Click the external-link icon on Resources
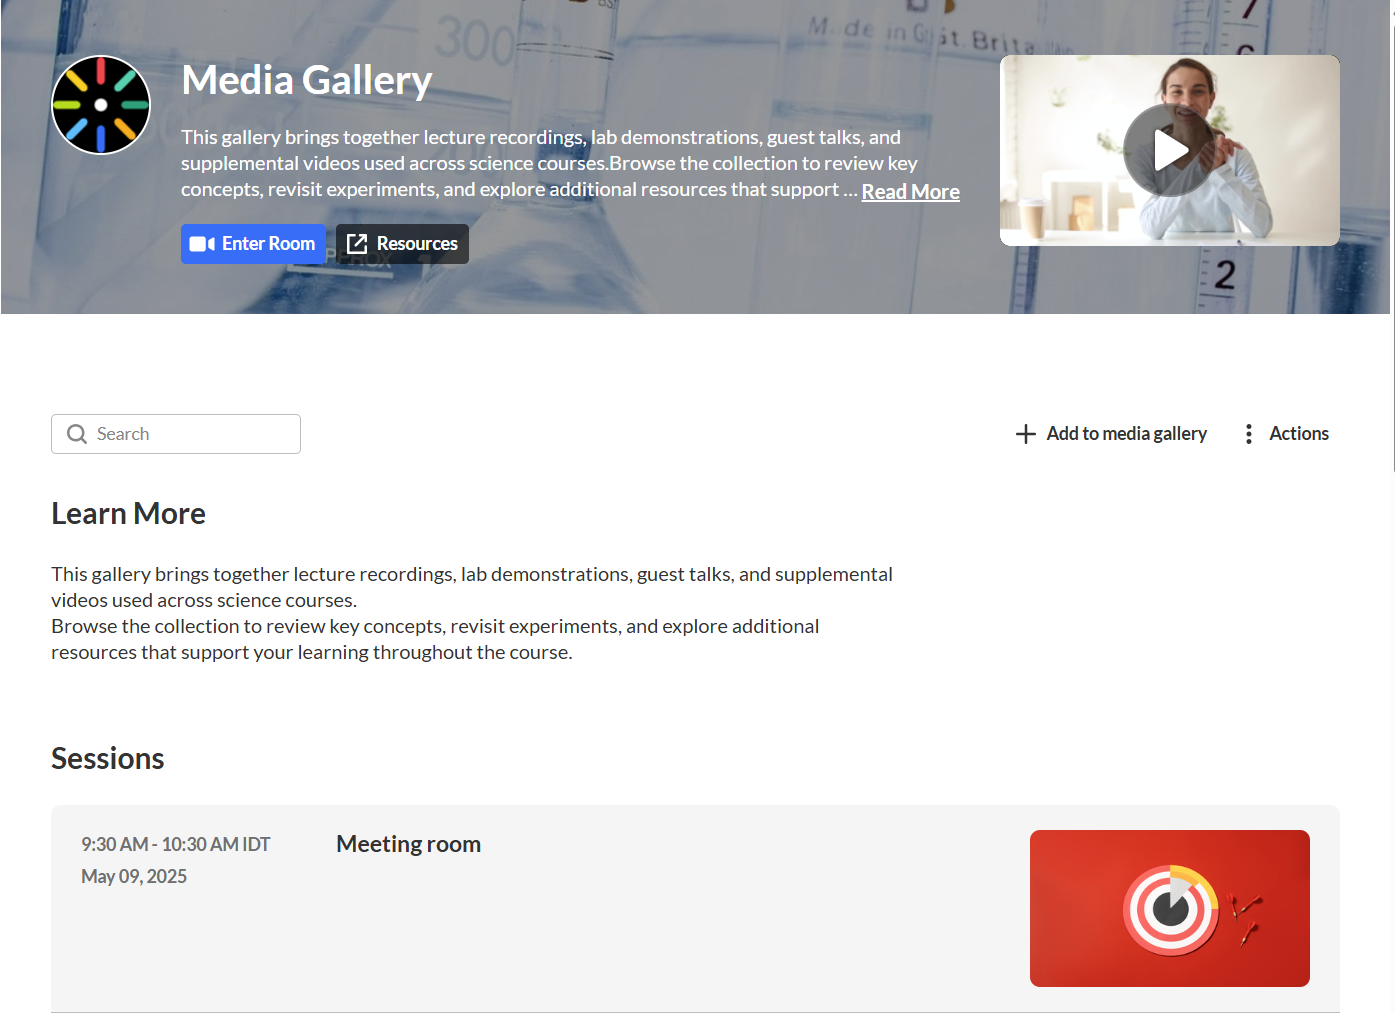Image resolution: width=1395 pixels, height=1013 pixels. [357, 244]
